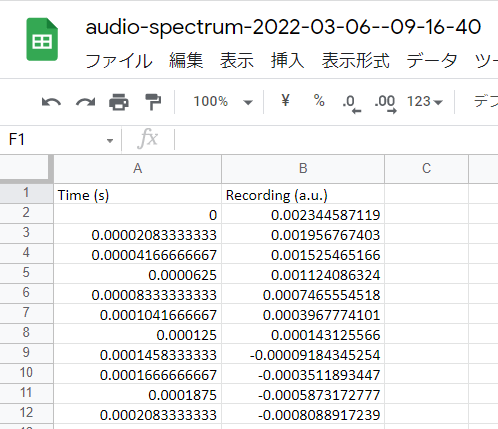Click the spreadsheet title audio-spectrum

[283, 27]
